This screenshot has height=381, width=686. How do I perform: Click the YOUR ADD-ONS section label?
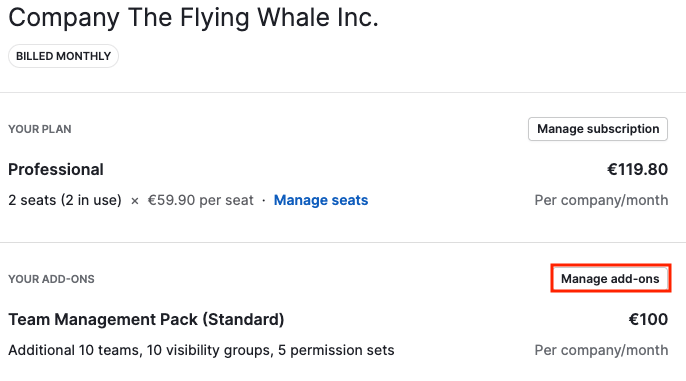pyautogui.click(x=51, y=279)
